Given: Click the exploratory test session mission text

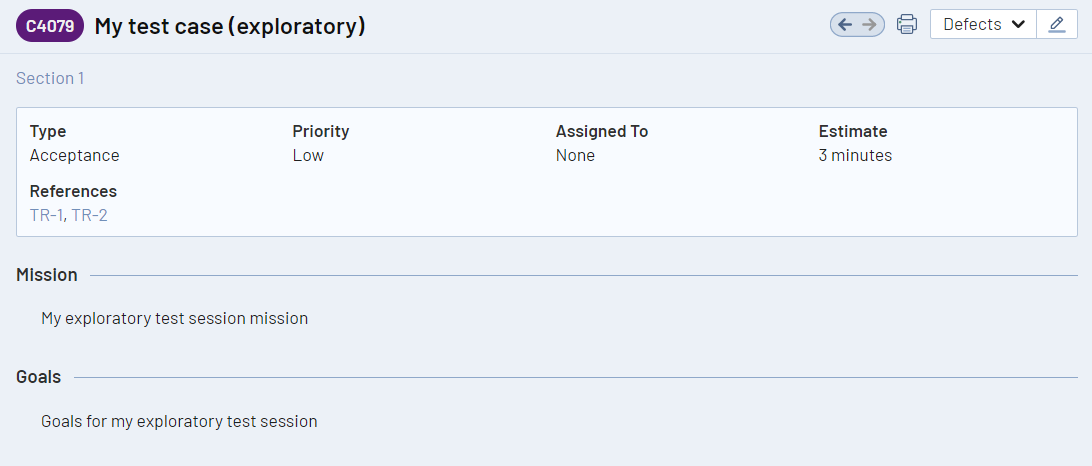Looking at the screenshot, I should point(174,319).
